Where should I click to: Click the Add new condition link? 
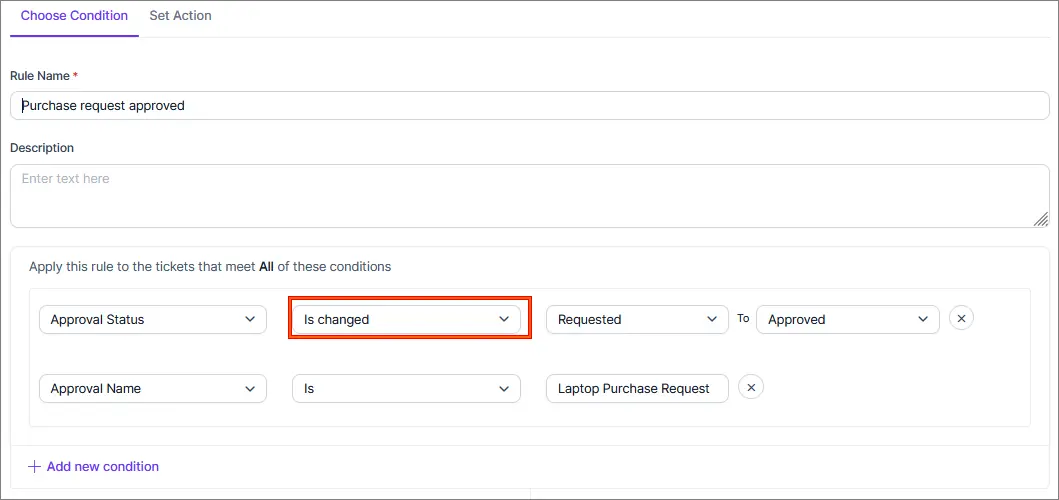click(103, 466)
